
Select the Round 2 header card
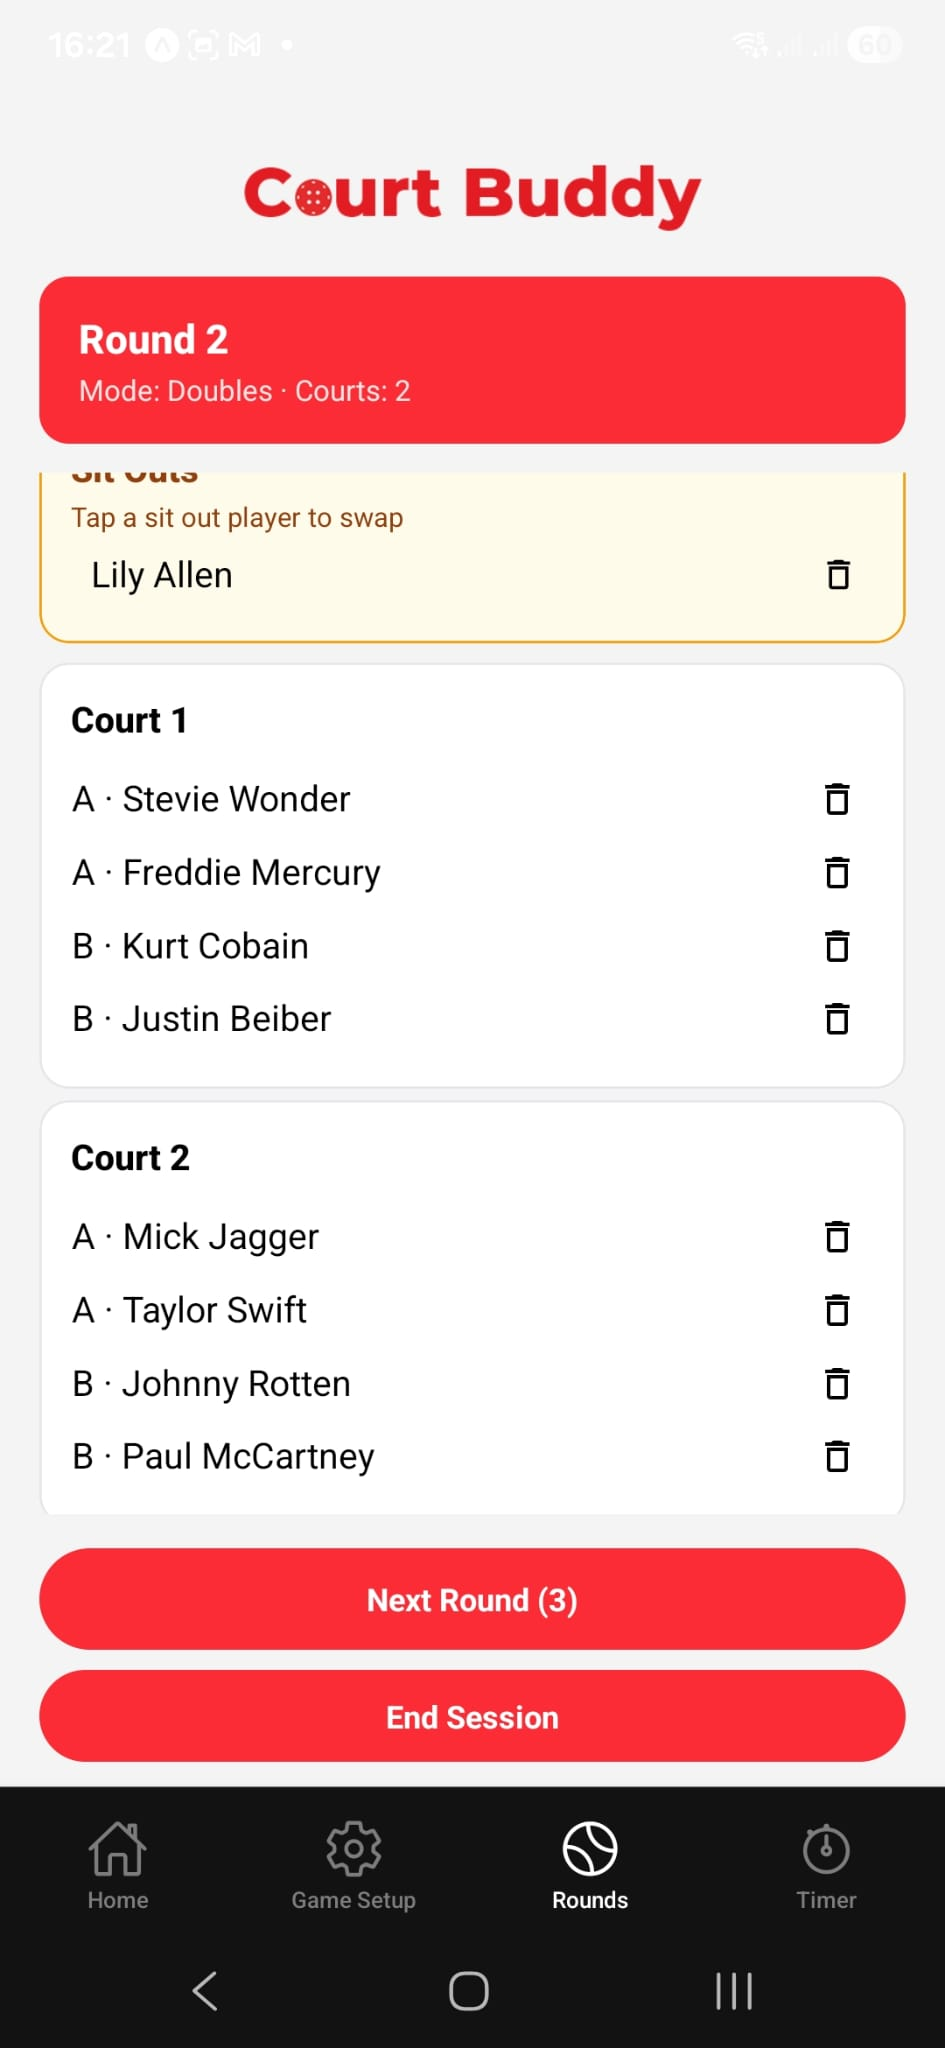472,360
